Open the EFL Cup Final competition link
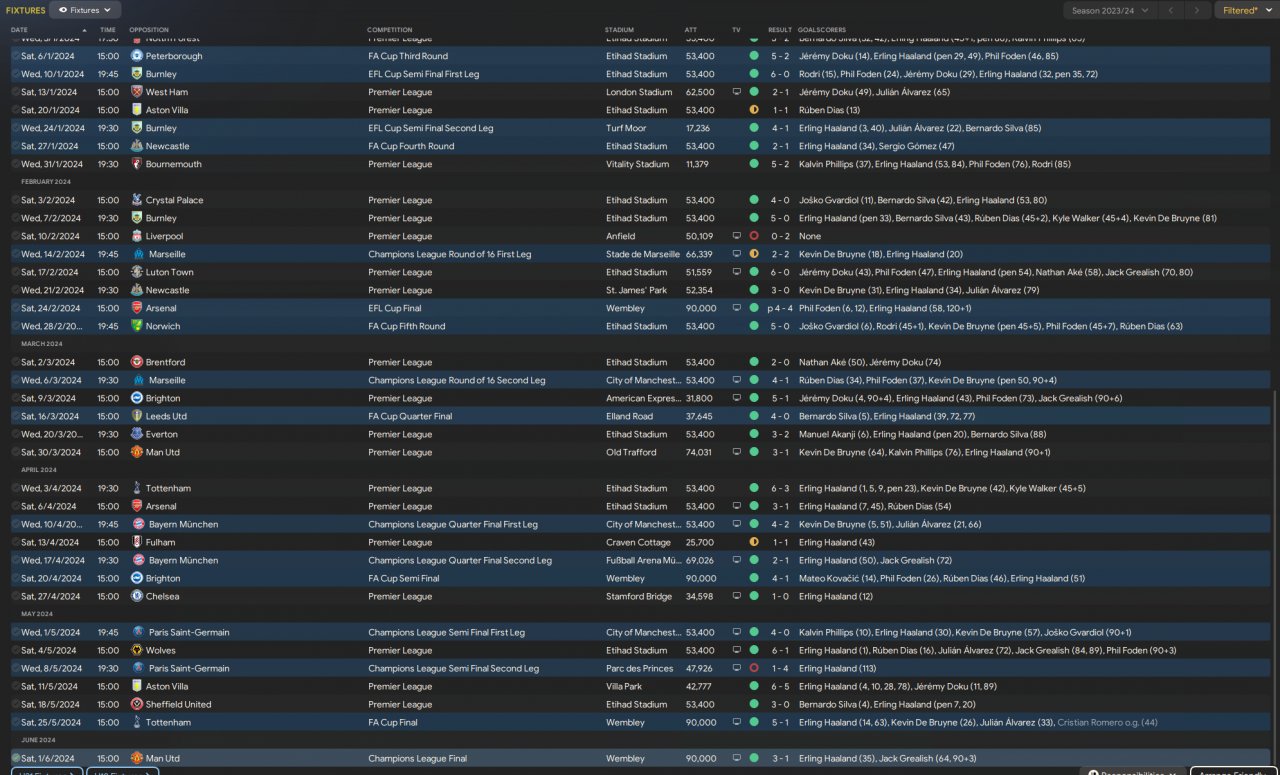This screenshot has width=1280, height=775. coord(394,308)
